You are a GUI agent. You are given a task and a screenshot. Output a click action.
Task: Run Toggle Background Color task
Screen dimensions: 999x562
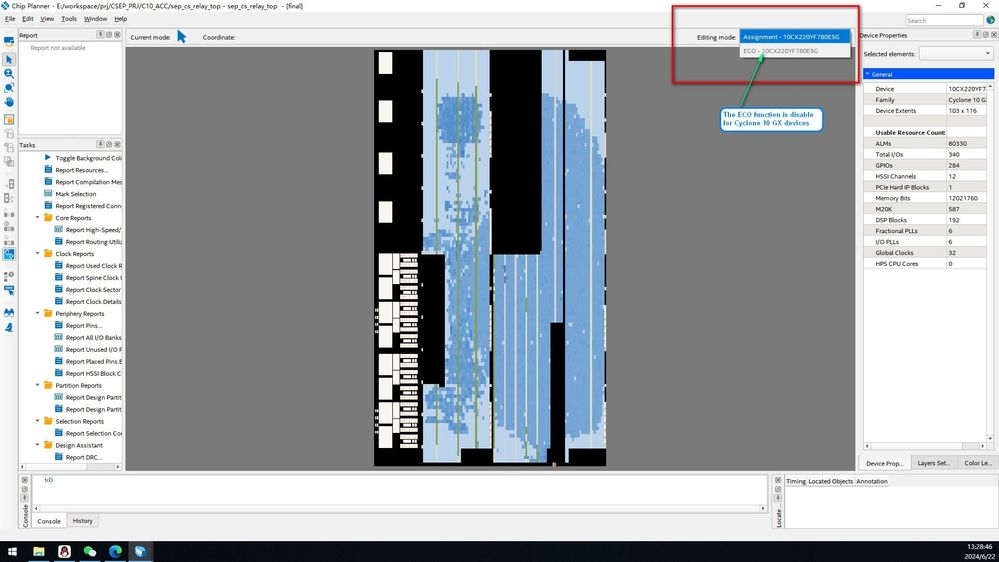click(x=83, y=158)
